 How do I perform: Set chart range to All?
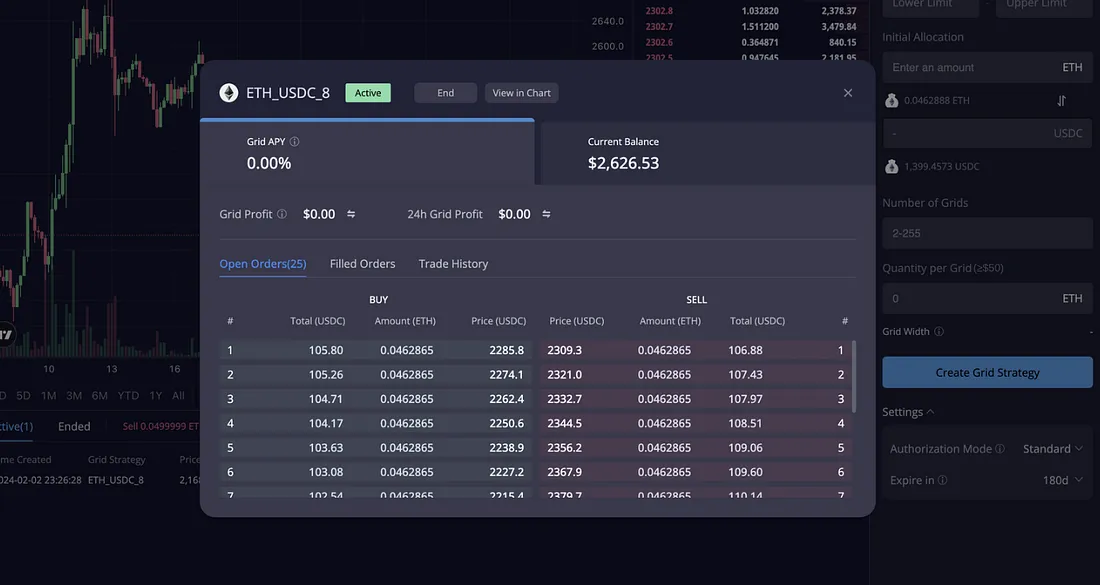point(178,396)
